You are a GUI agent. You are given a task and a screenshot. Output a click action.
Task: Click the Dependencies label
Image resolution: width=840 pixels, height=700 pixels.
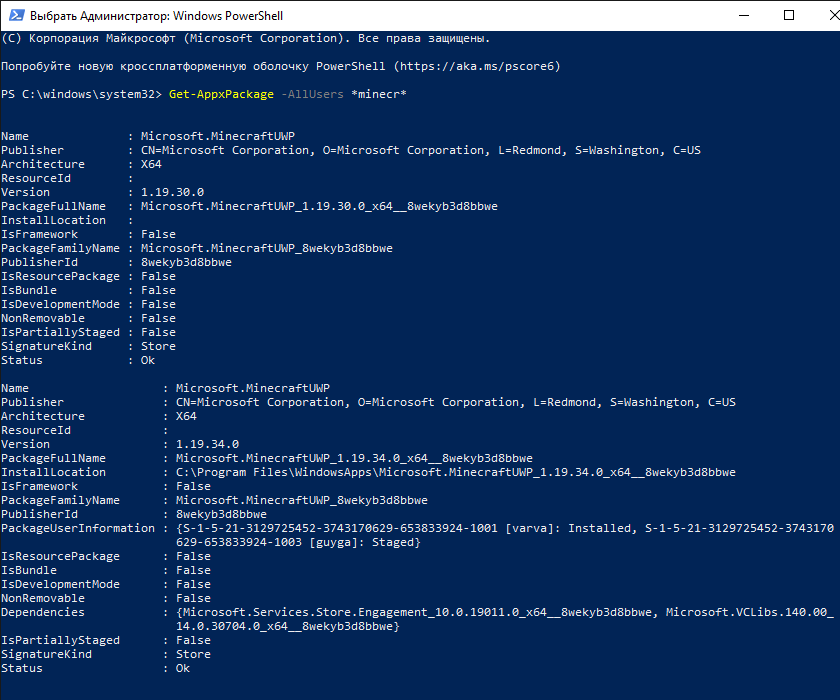point(43,612)
